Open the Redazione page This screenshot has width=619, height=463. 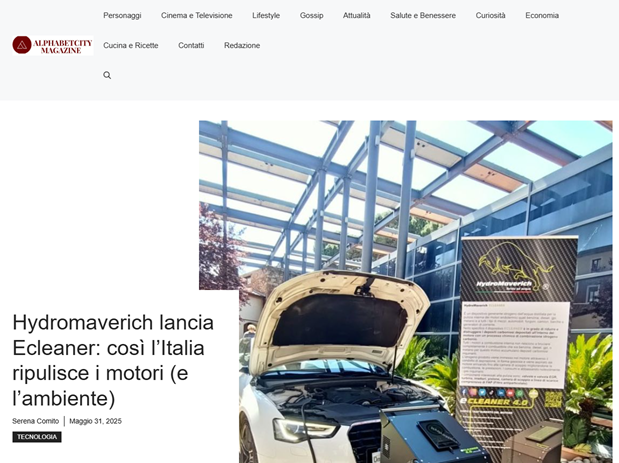pyautogui.click(x=242, y=45)
